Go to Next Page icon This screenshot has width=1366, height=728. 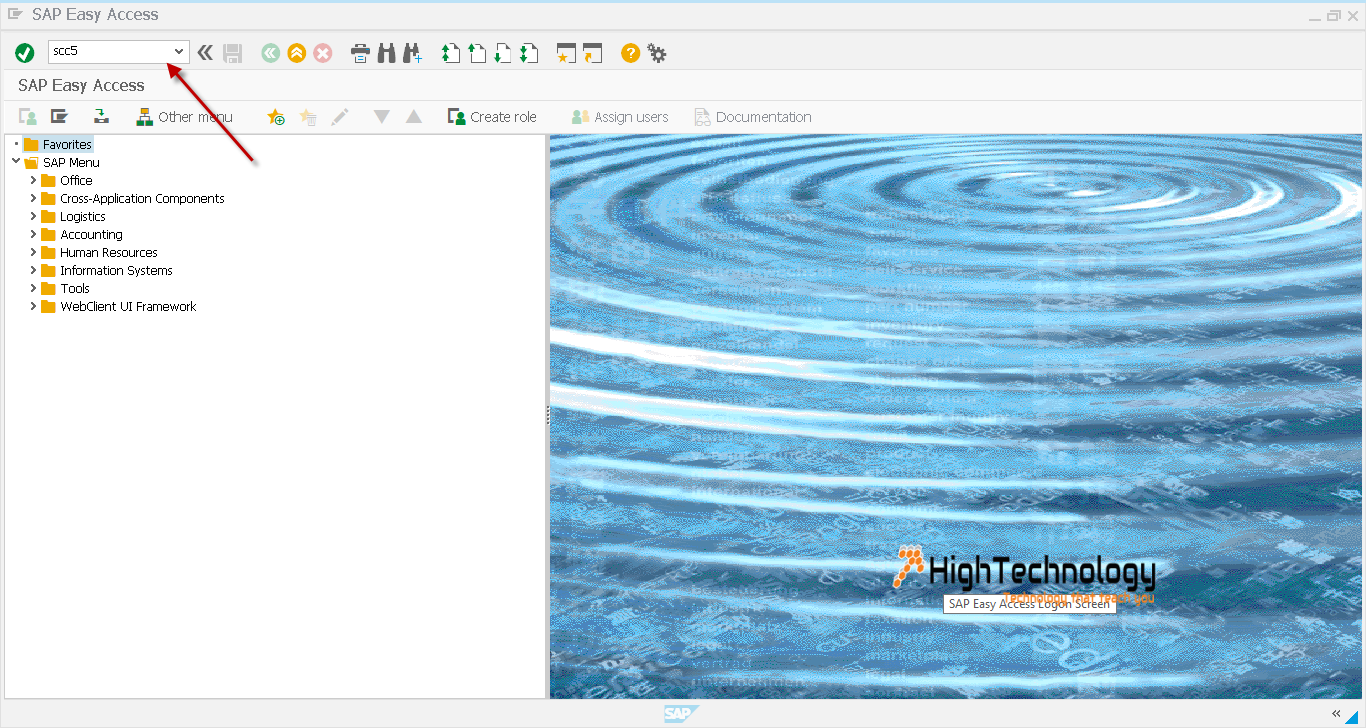503,53
